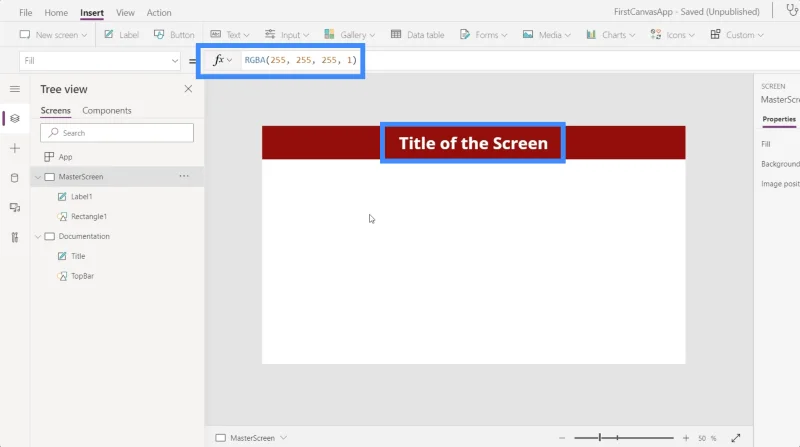Collapse the MasterScreen tree node

click(x=38, y=177)
